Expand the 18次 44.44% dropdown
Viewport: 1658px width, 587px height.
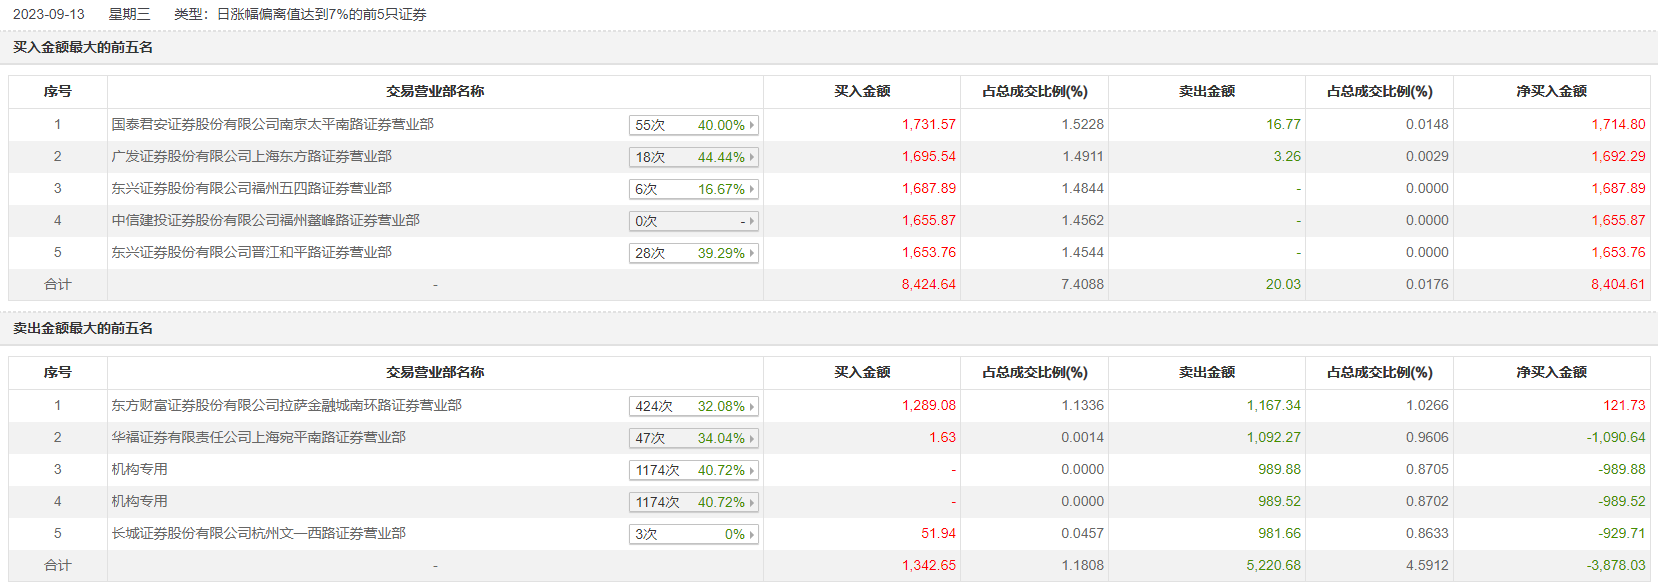693,157
